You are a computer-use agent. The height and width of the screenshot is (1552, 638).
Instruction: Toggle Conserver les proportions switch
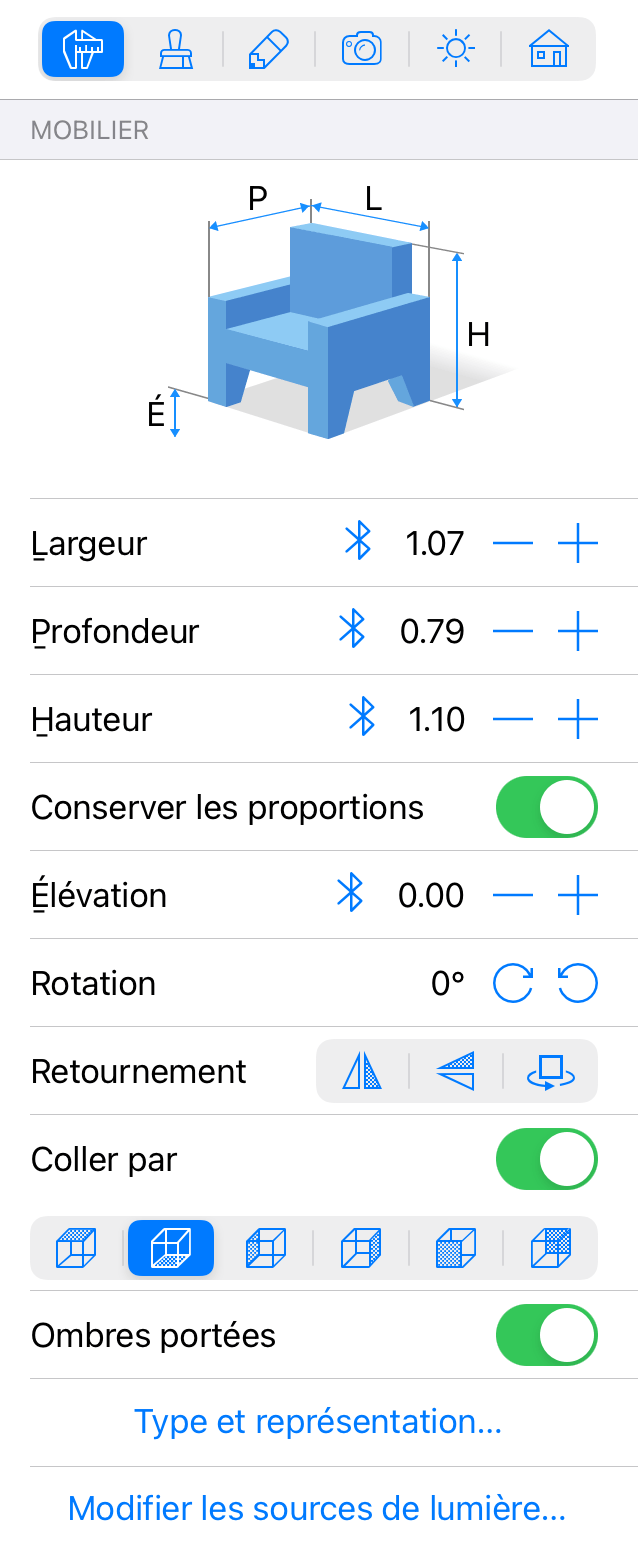point(546,807)
